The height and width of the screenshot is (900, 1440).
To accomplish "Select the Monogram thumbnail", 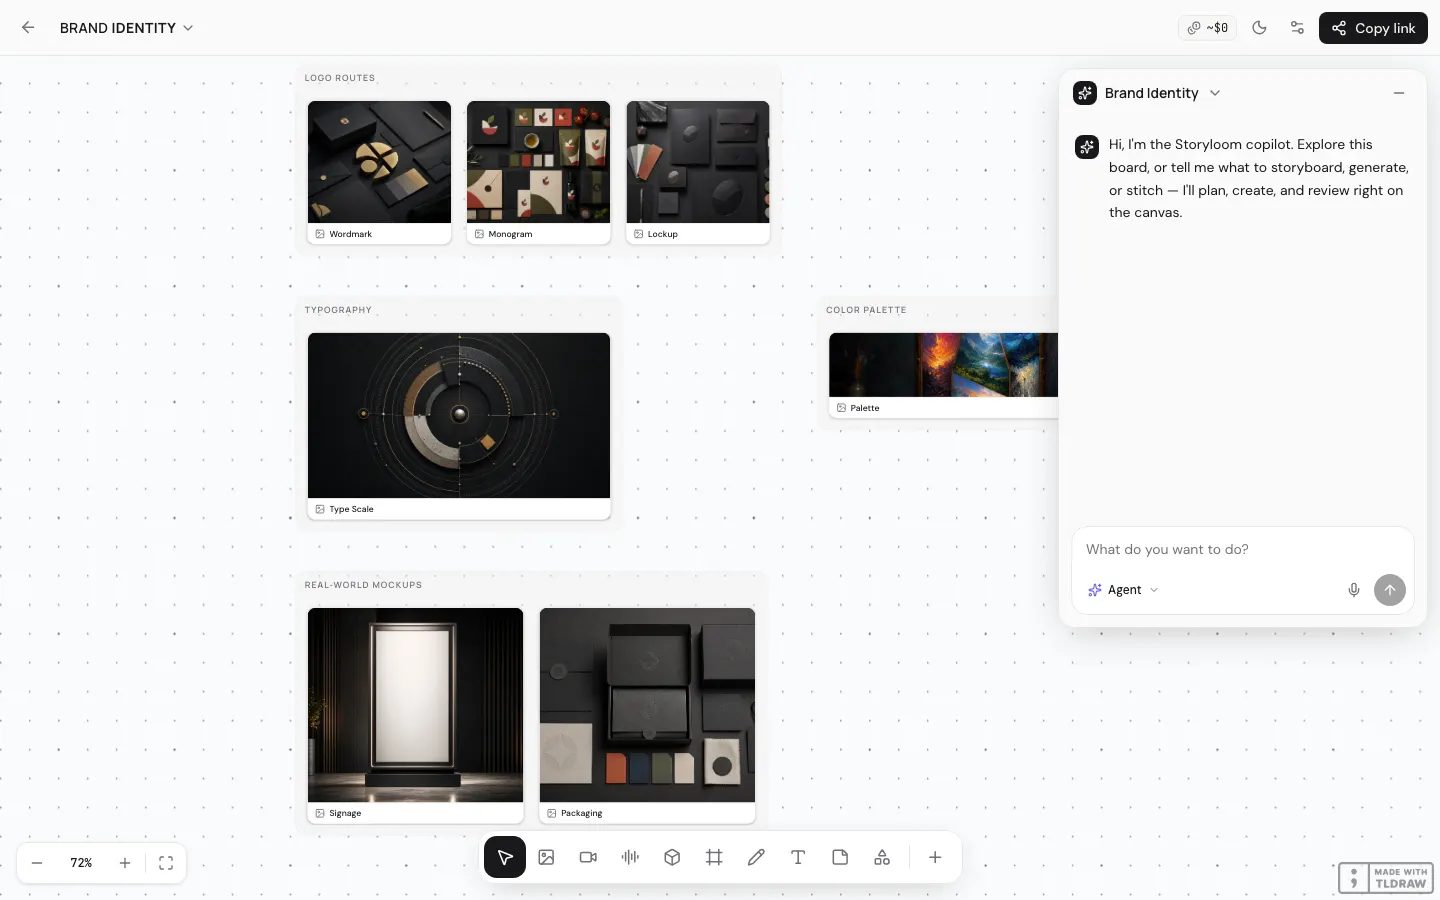I will click(x=538, y=162).
